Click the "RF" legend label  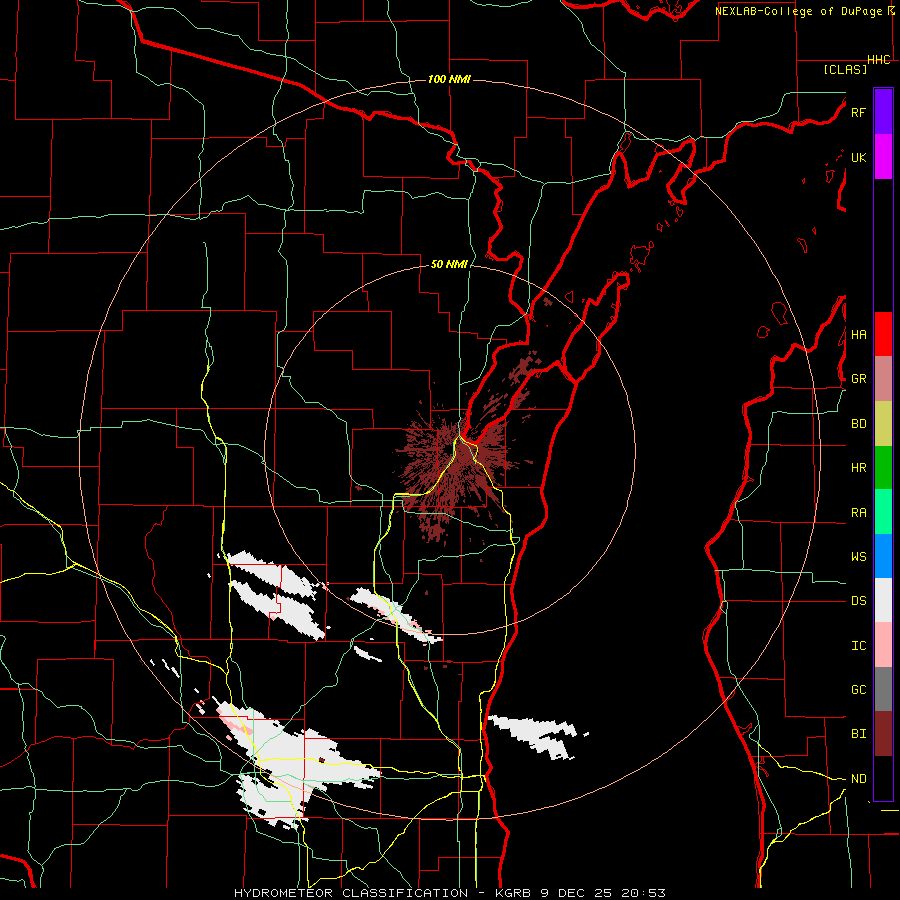point(858,112)
